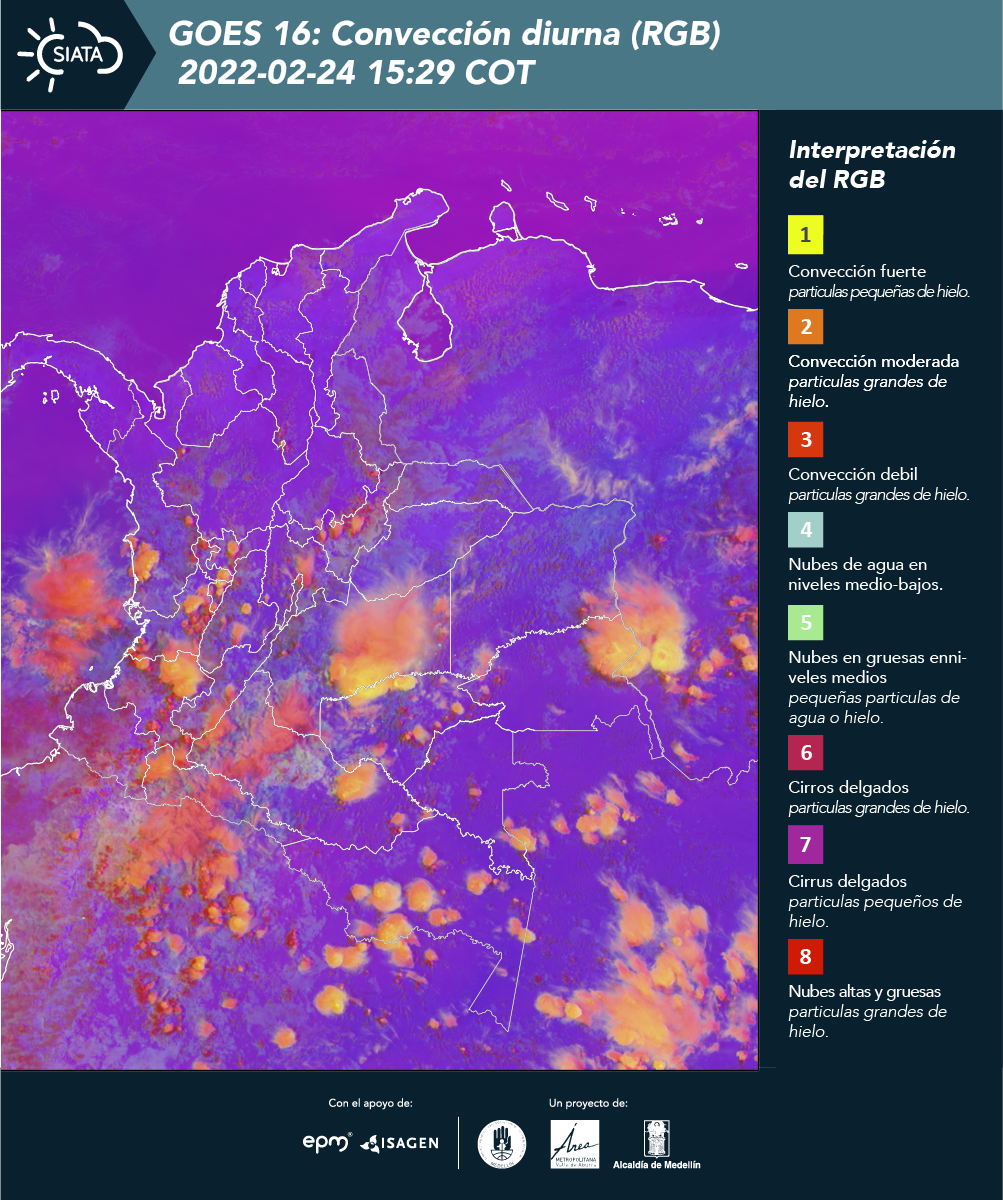Select crimson legend swatch number 6
This screenshot has width=1003, height=1200.
tap(805, 752)
